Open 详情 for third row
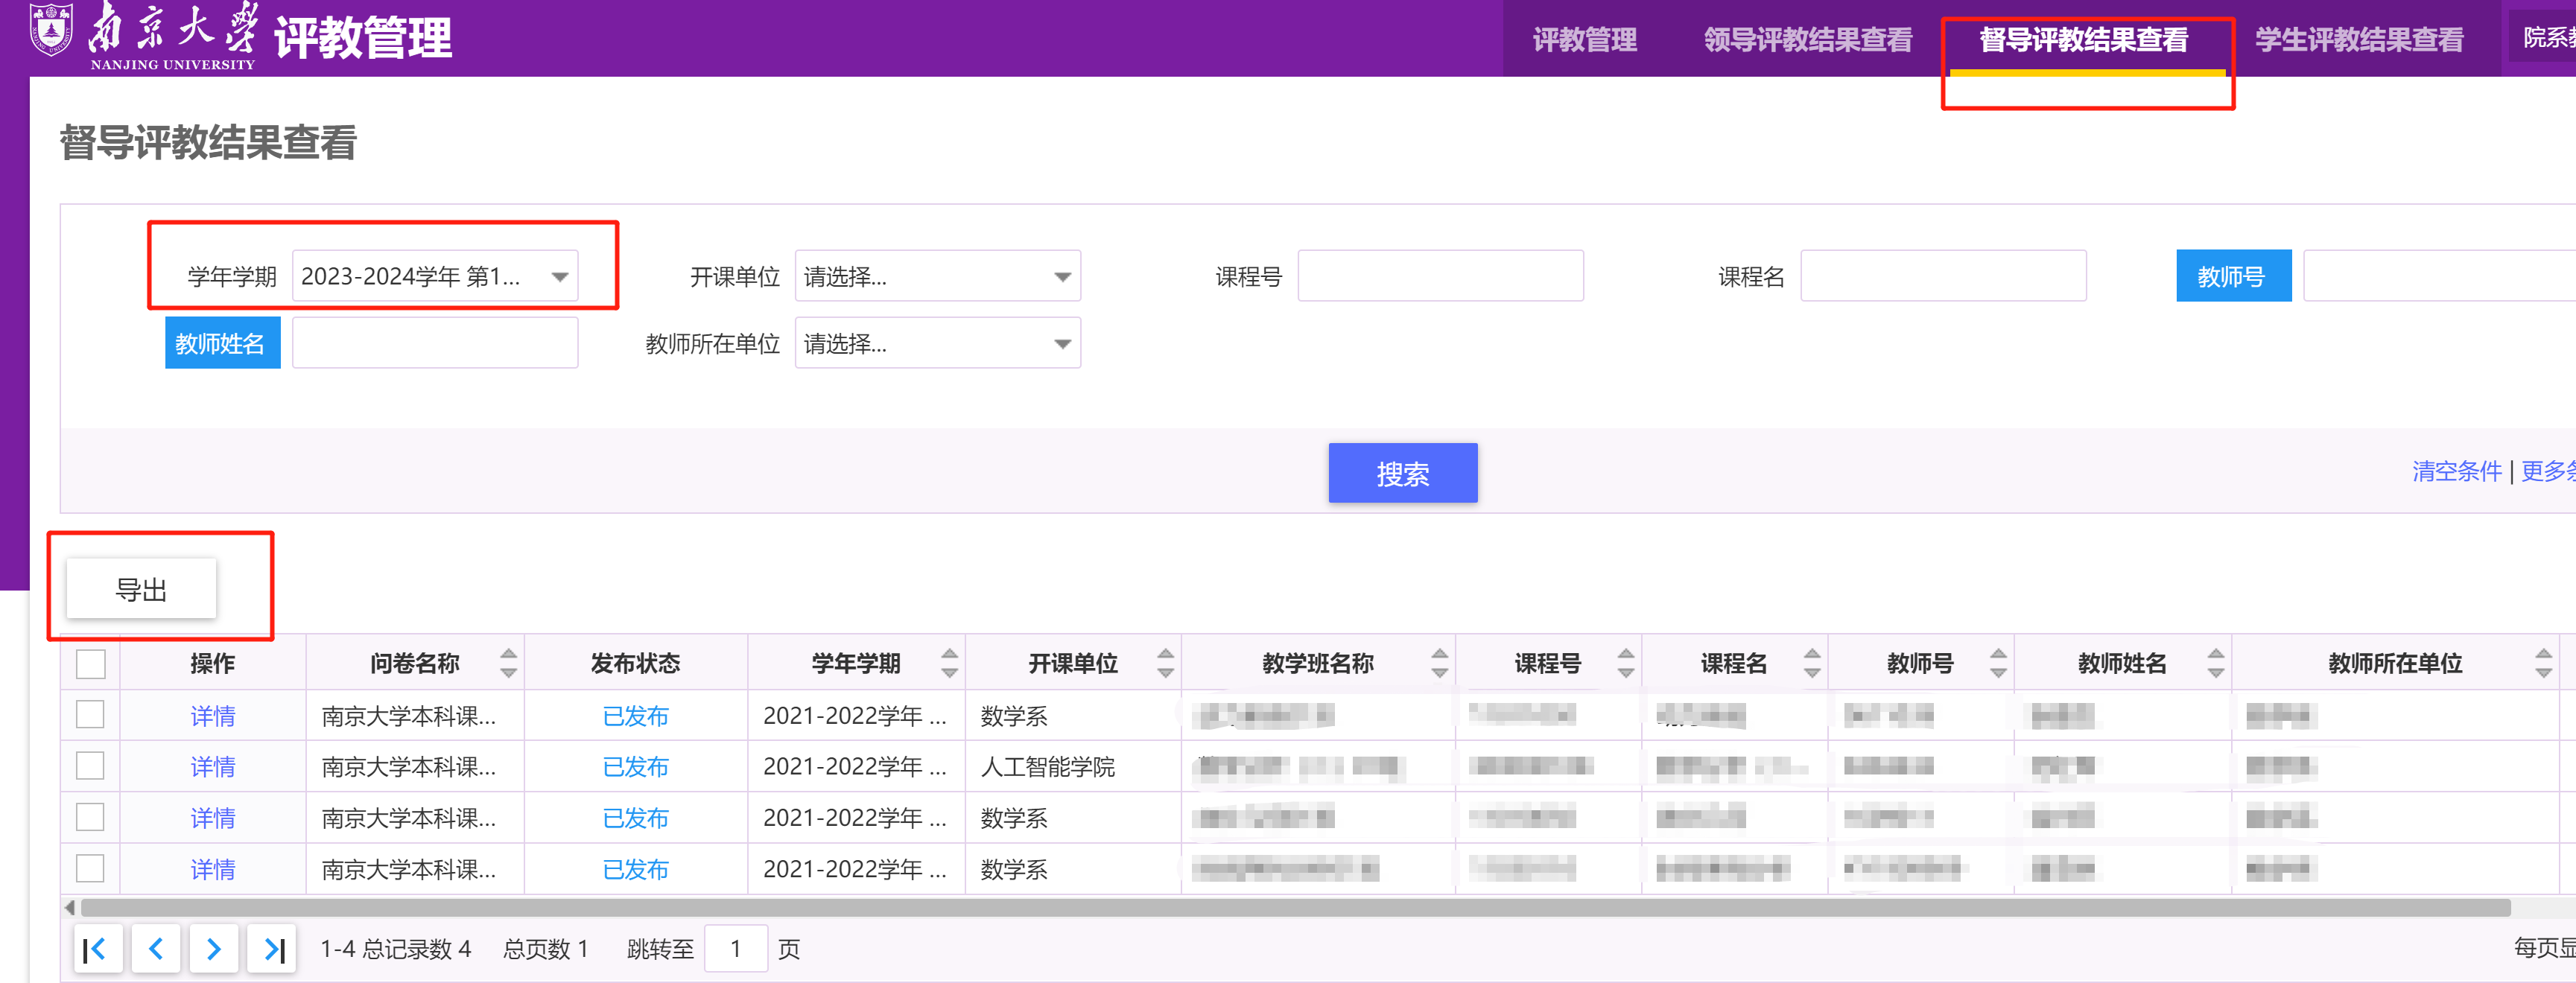The width and height of the screenshot is (2576, 983). click(213, 818)
